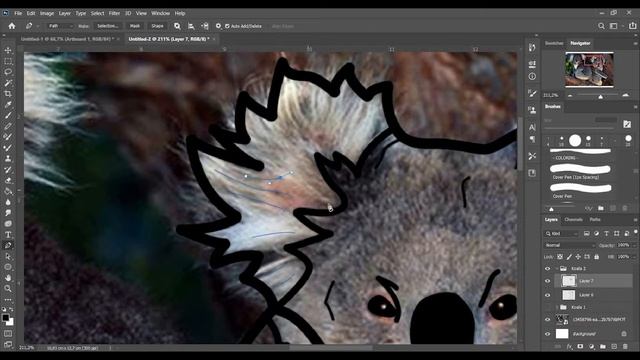Open blend mode Normal dropdown

tap(570, 245)
